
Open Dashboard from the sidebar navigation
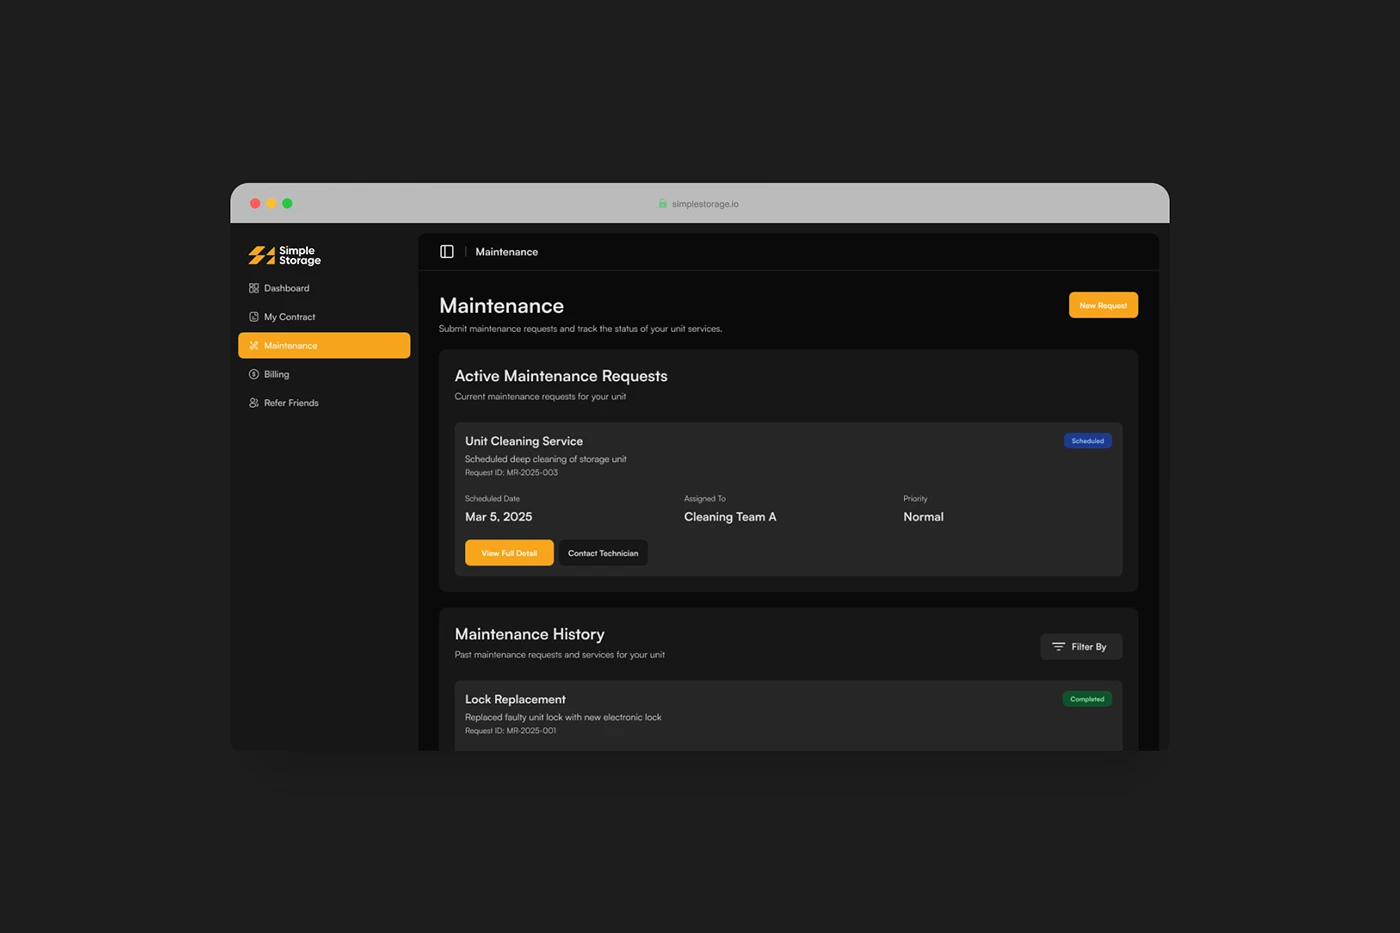coord(286,288)
